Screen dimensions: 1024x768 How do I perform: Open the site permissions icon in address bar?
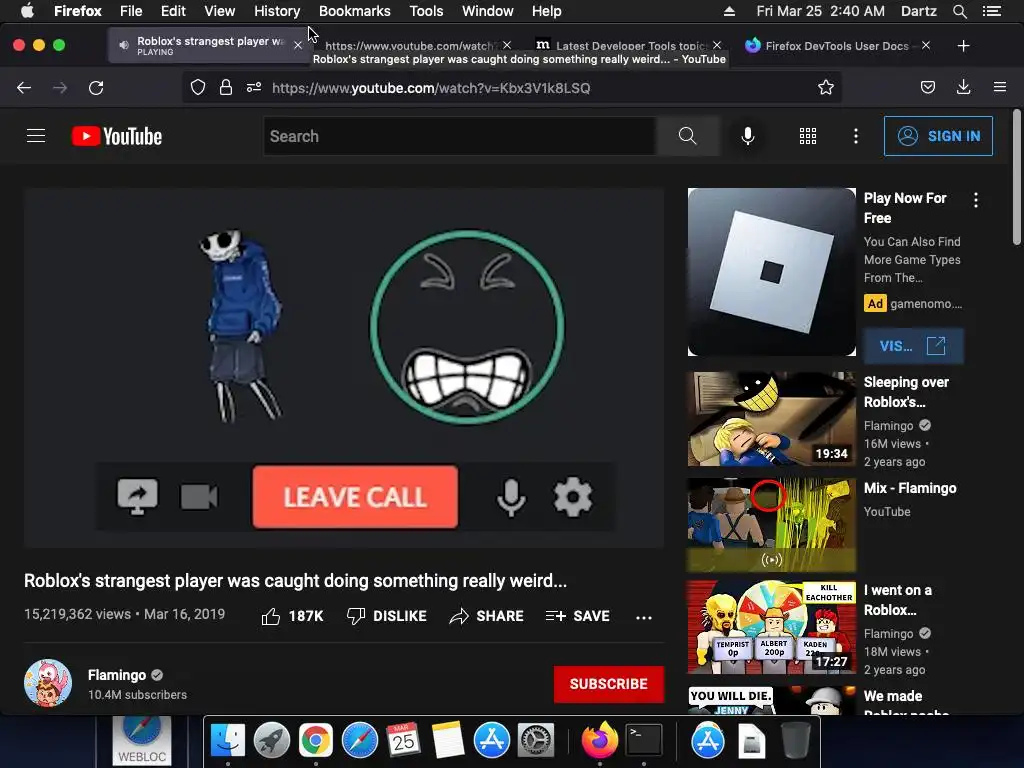coord(254,88)
